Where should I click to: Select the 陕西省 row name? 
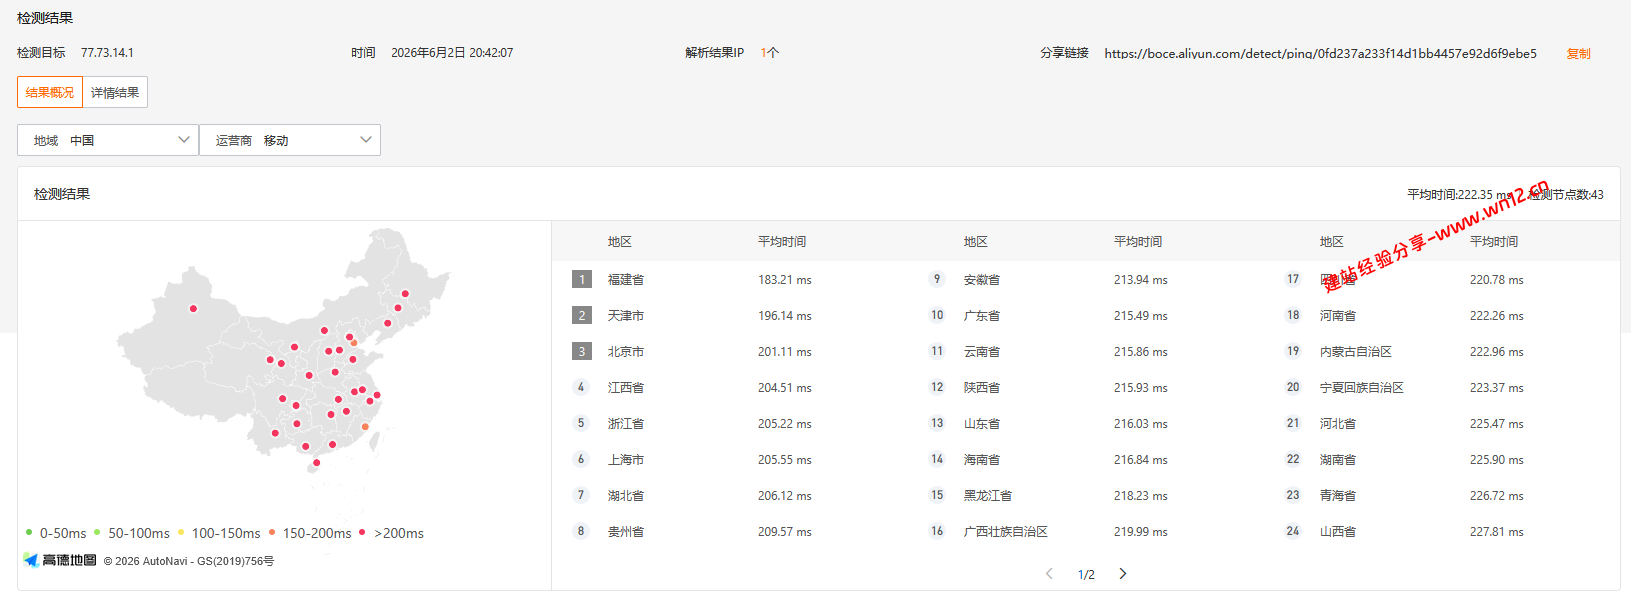(982, 388)
